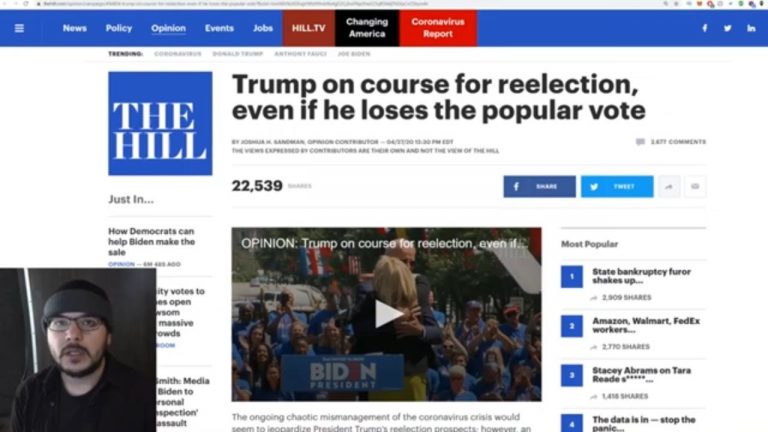Viewport: 768px width, 432px height.
Task: Play the Trump reelection opinion video
Action: [x=387, y=314]
